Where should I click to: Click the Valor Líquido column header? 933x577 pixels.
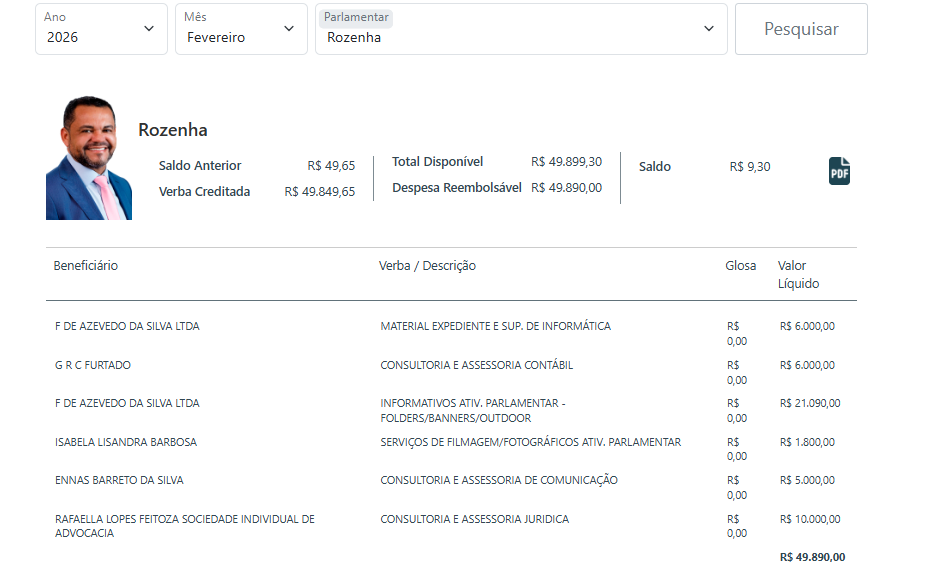(x=798, y=274)
